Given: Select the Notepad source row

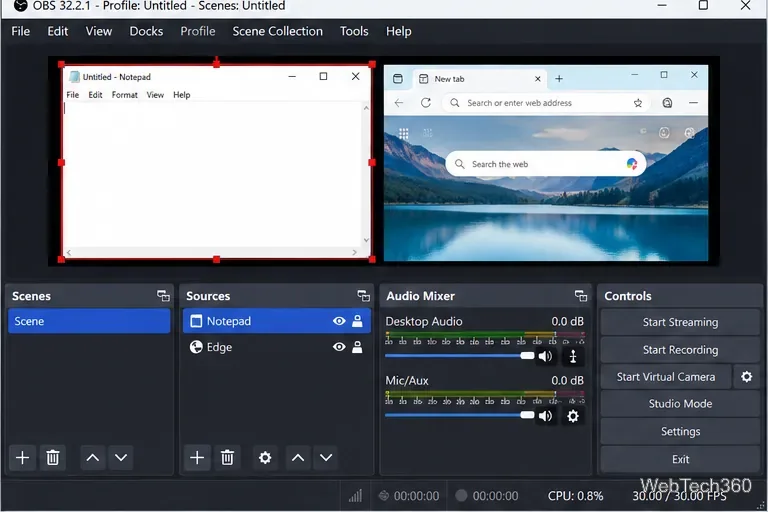Looking at the screenshot, I should (x=277, y=321).
